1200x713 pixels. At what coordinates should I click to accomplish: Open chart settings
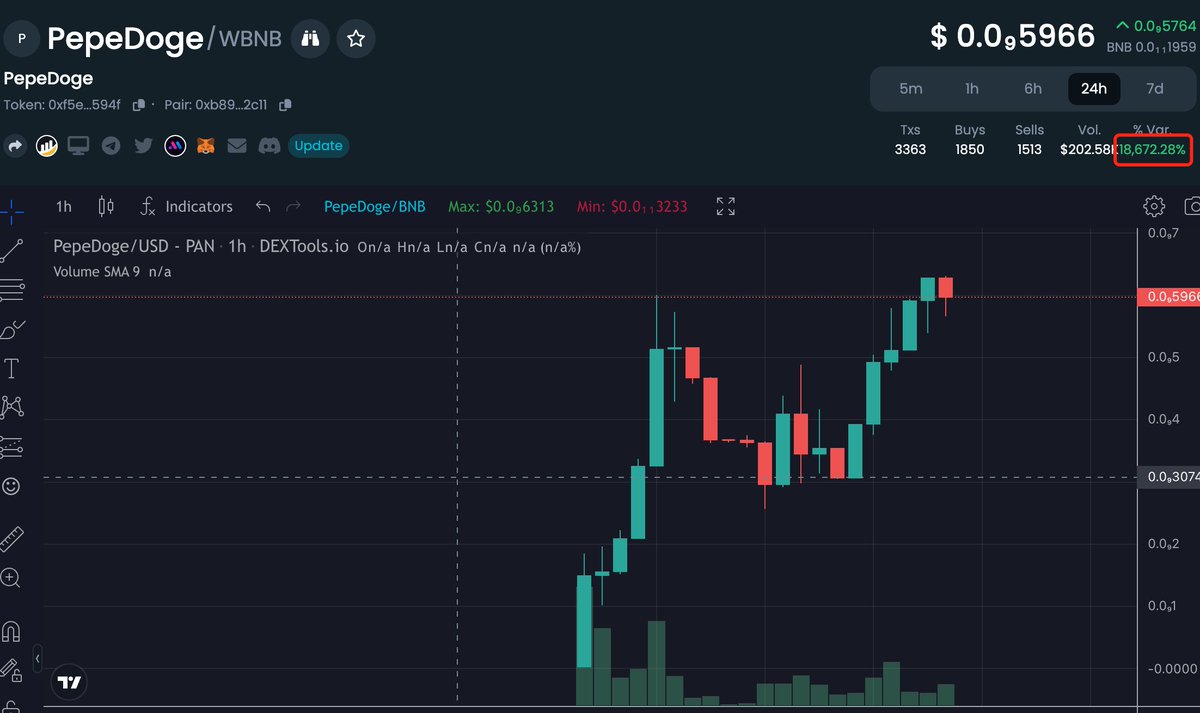click(1154, 206)
